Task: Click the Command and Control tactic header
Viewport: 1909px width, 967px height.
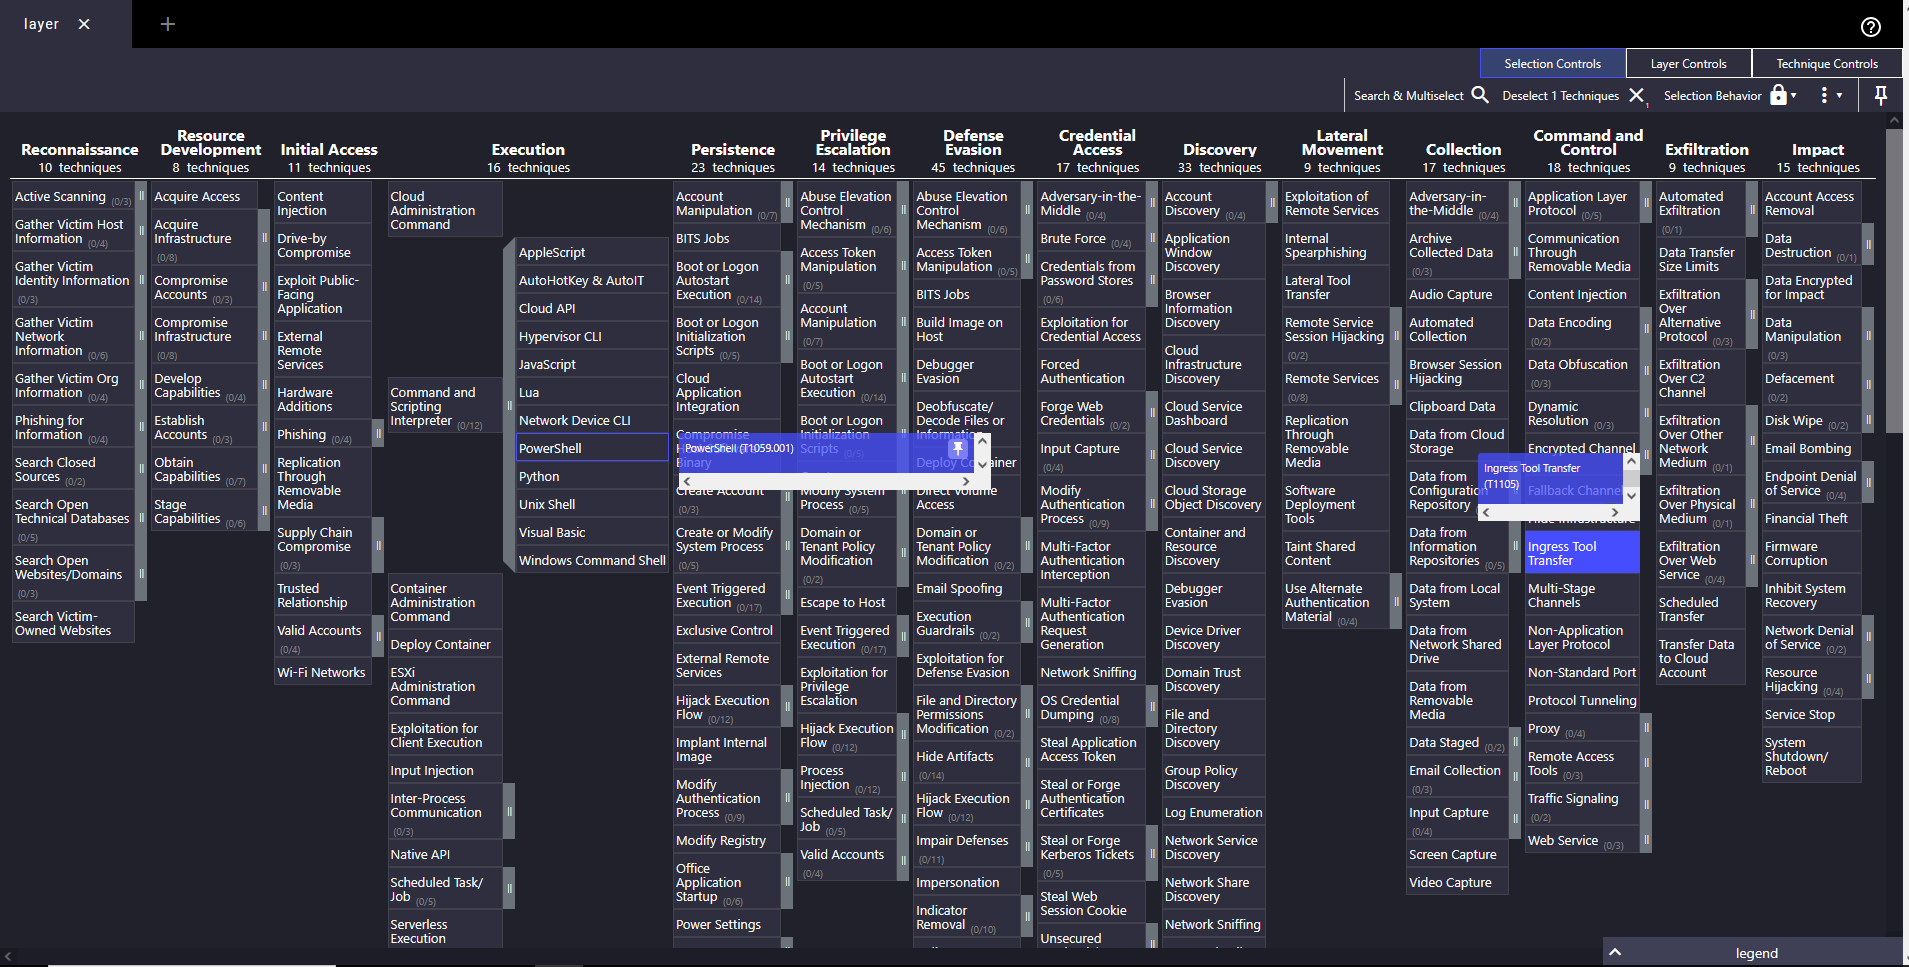Action: pyautogui.click(x=1588, y=142)
